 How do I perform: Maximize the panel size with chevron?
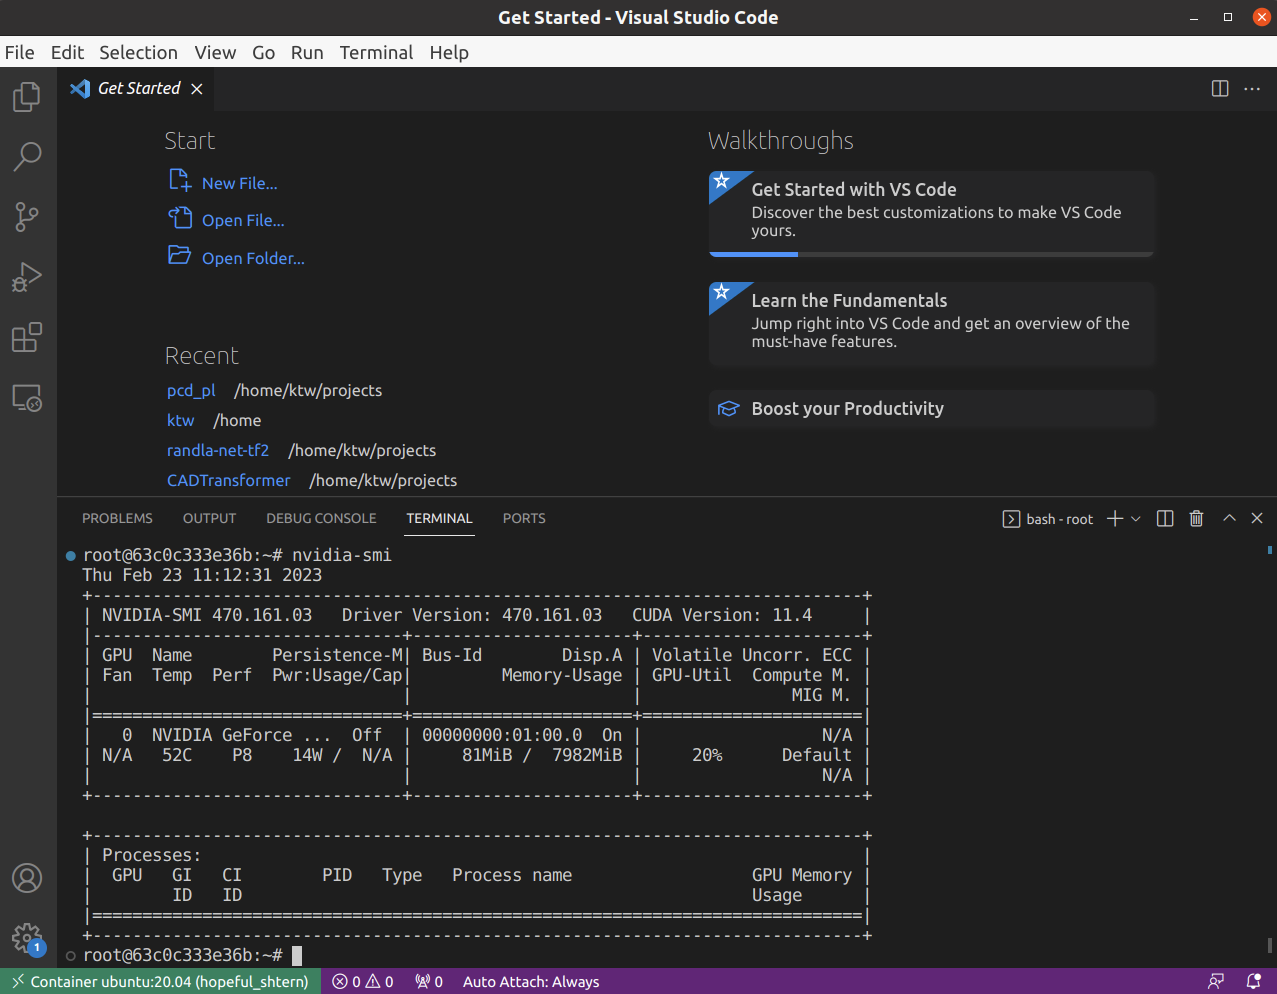pyautogui.click(x=1230, y=518)
